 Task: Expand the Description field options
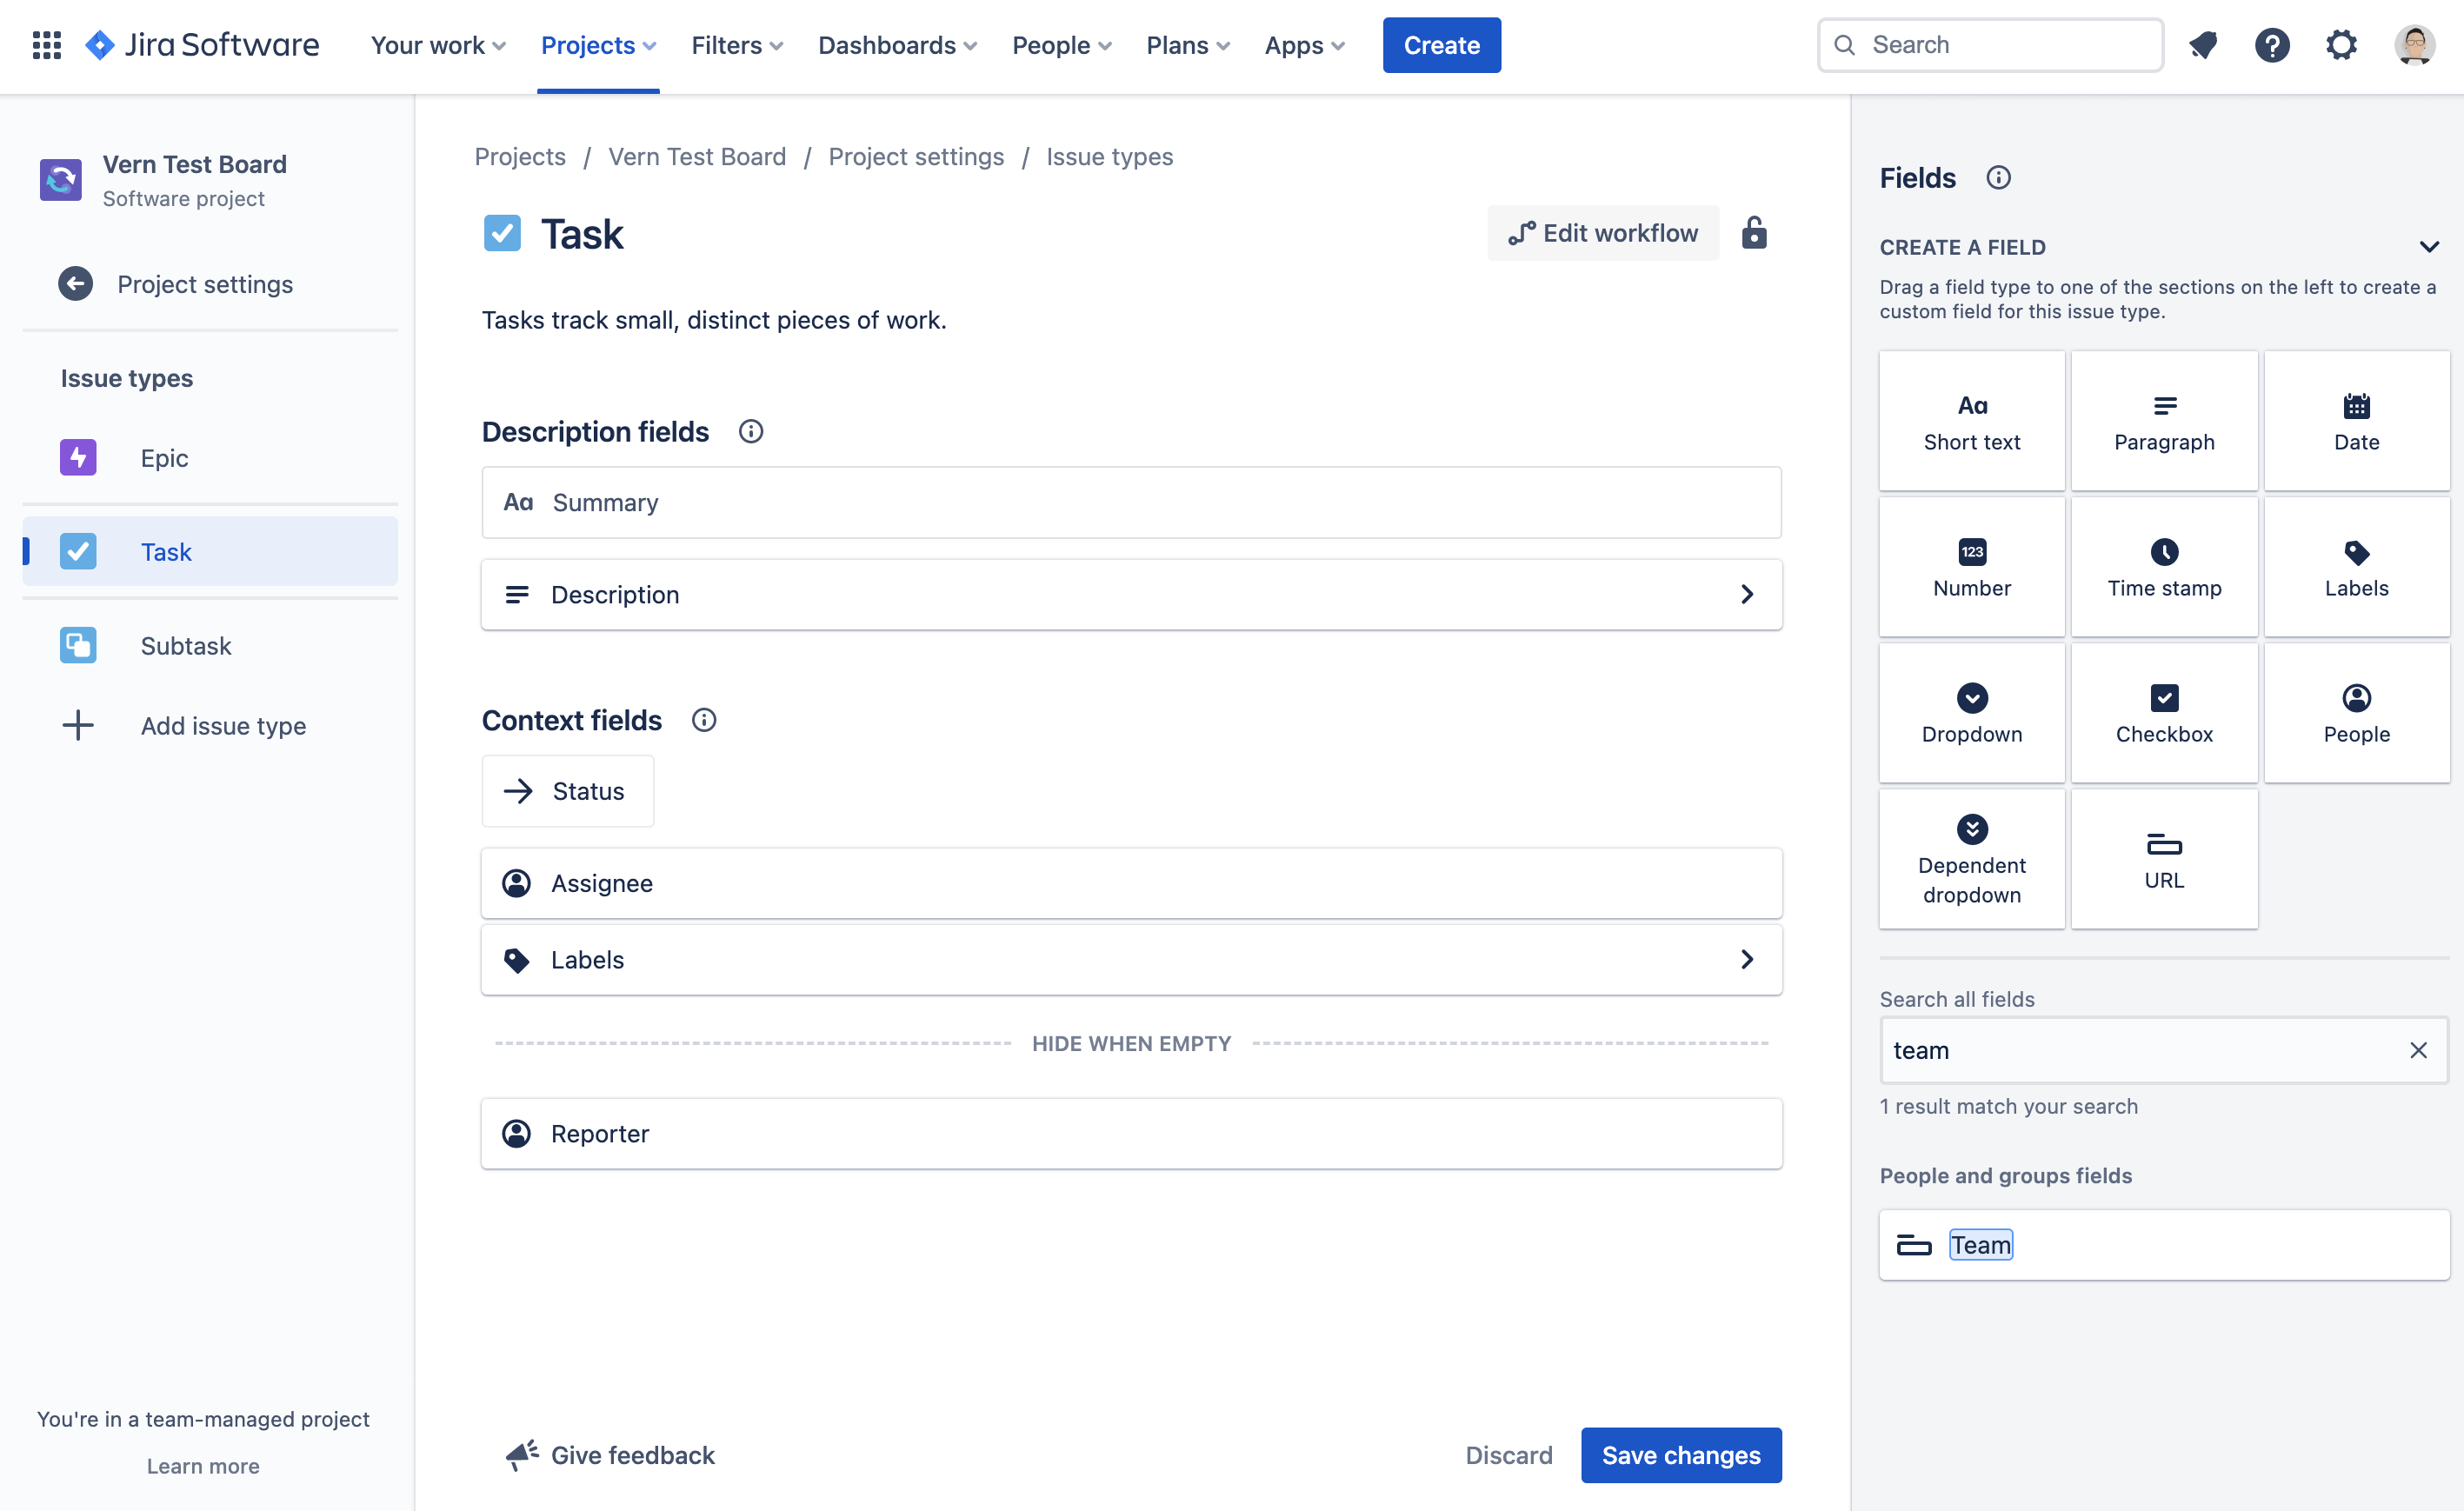pyautogui.click(x=1746, y=593)
